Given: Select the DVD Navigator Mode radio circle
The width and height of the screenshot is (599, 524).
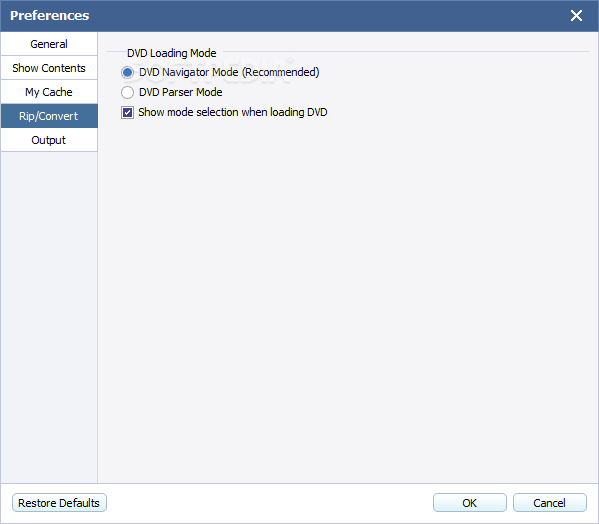Looking at the screenshot, I should point(127,72).
